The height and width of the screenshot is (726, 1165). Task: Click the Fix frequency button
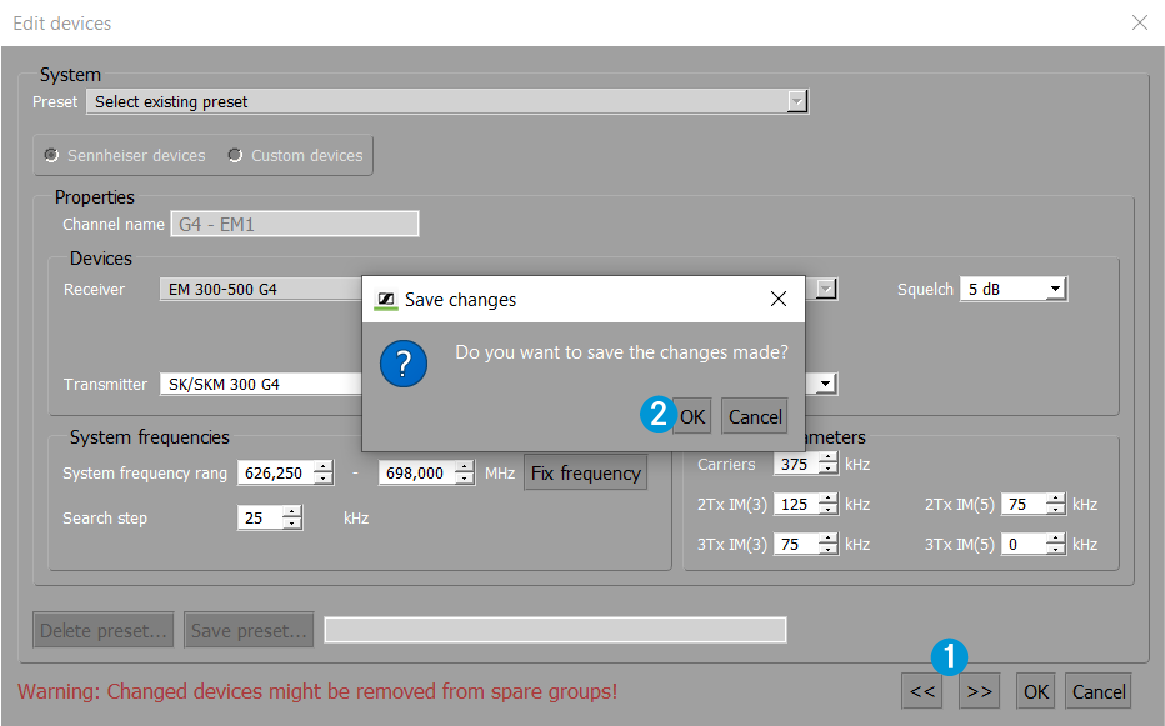585,472
